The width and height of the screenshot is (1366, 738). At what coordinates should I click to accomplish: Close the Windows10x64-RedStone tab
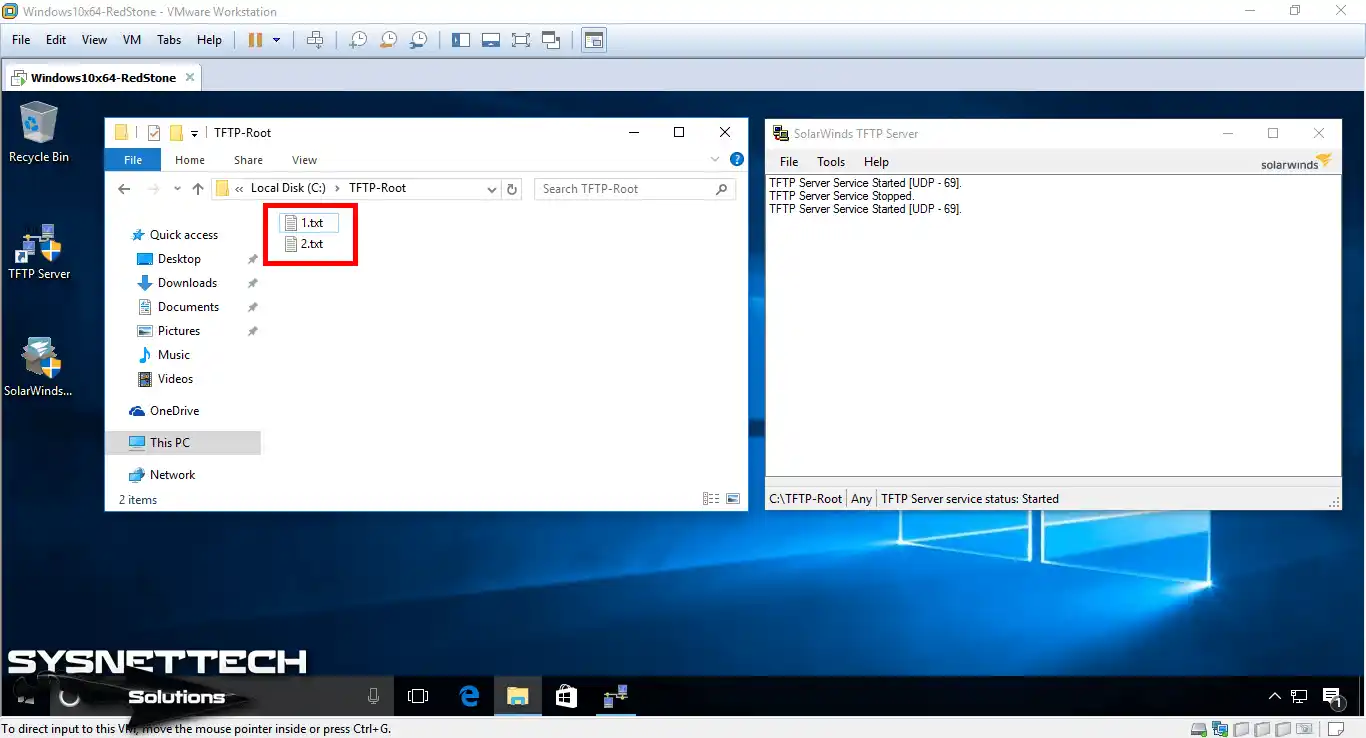pos(190,77)
